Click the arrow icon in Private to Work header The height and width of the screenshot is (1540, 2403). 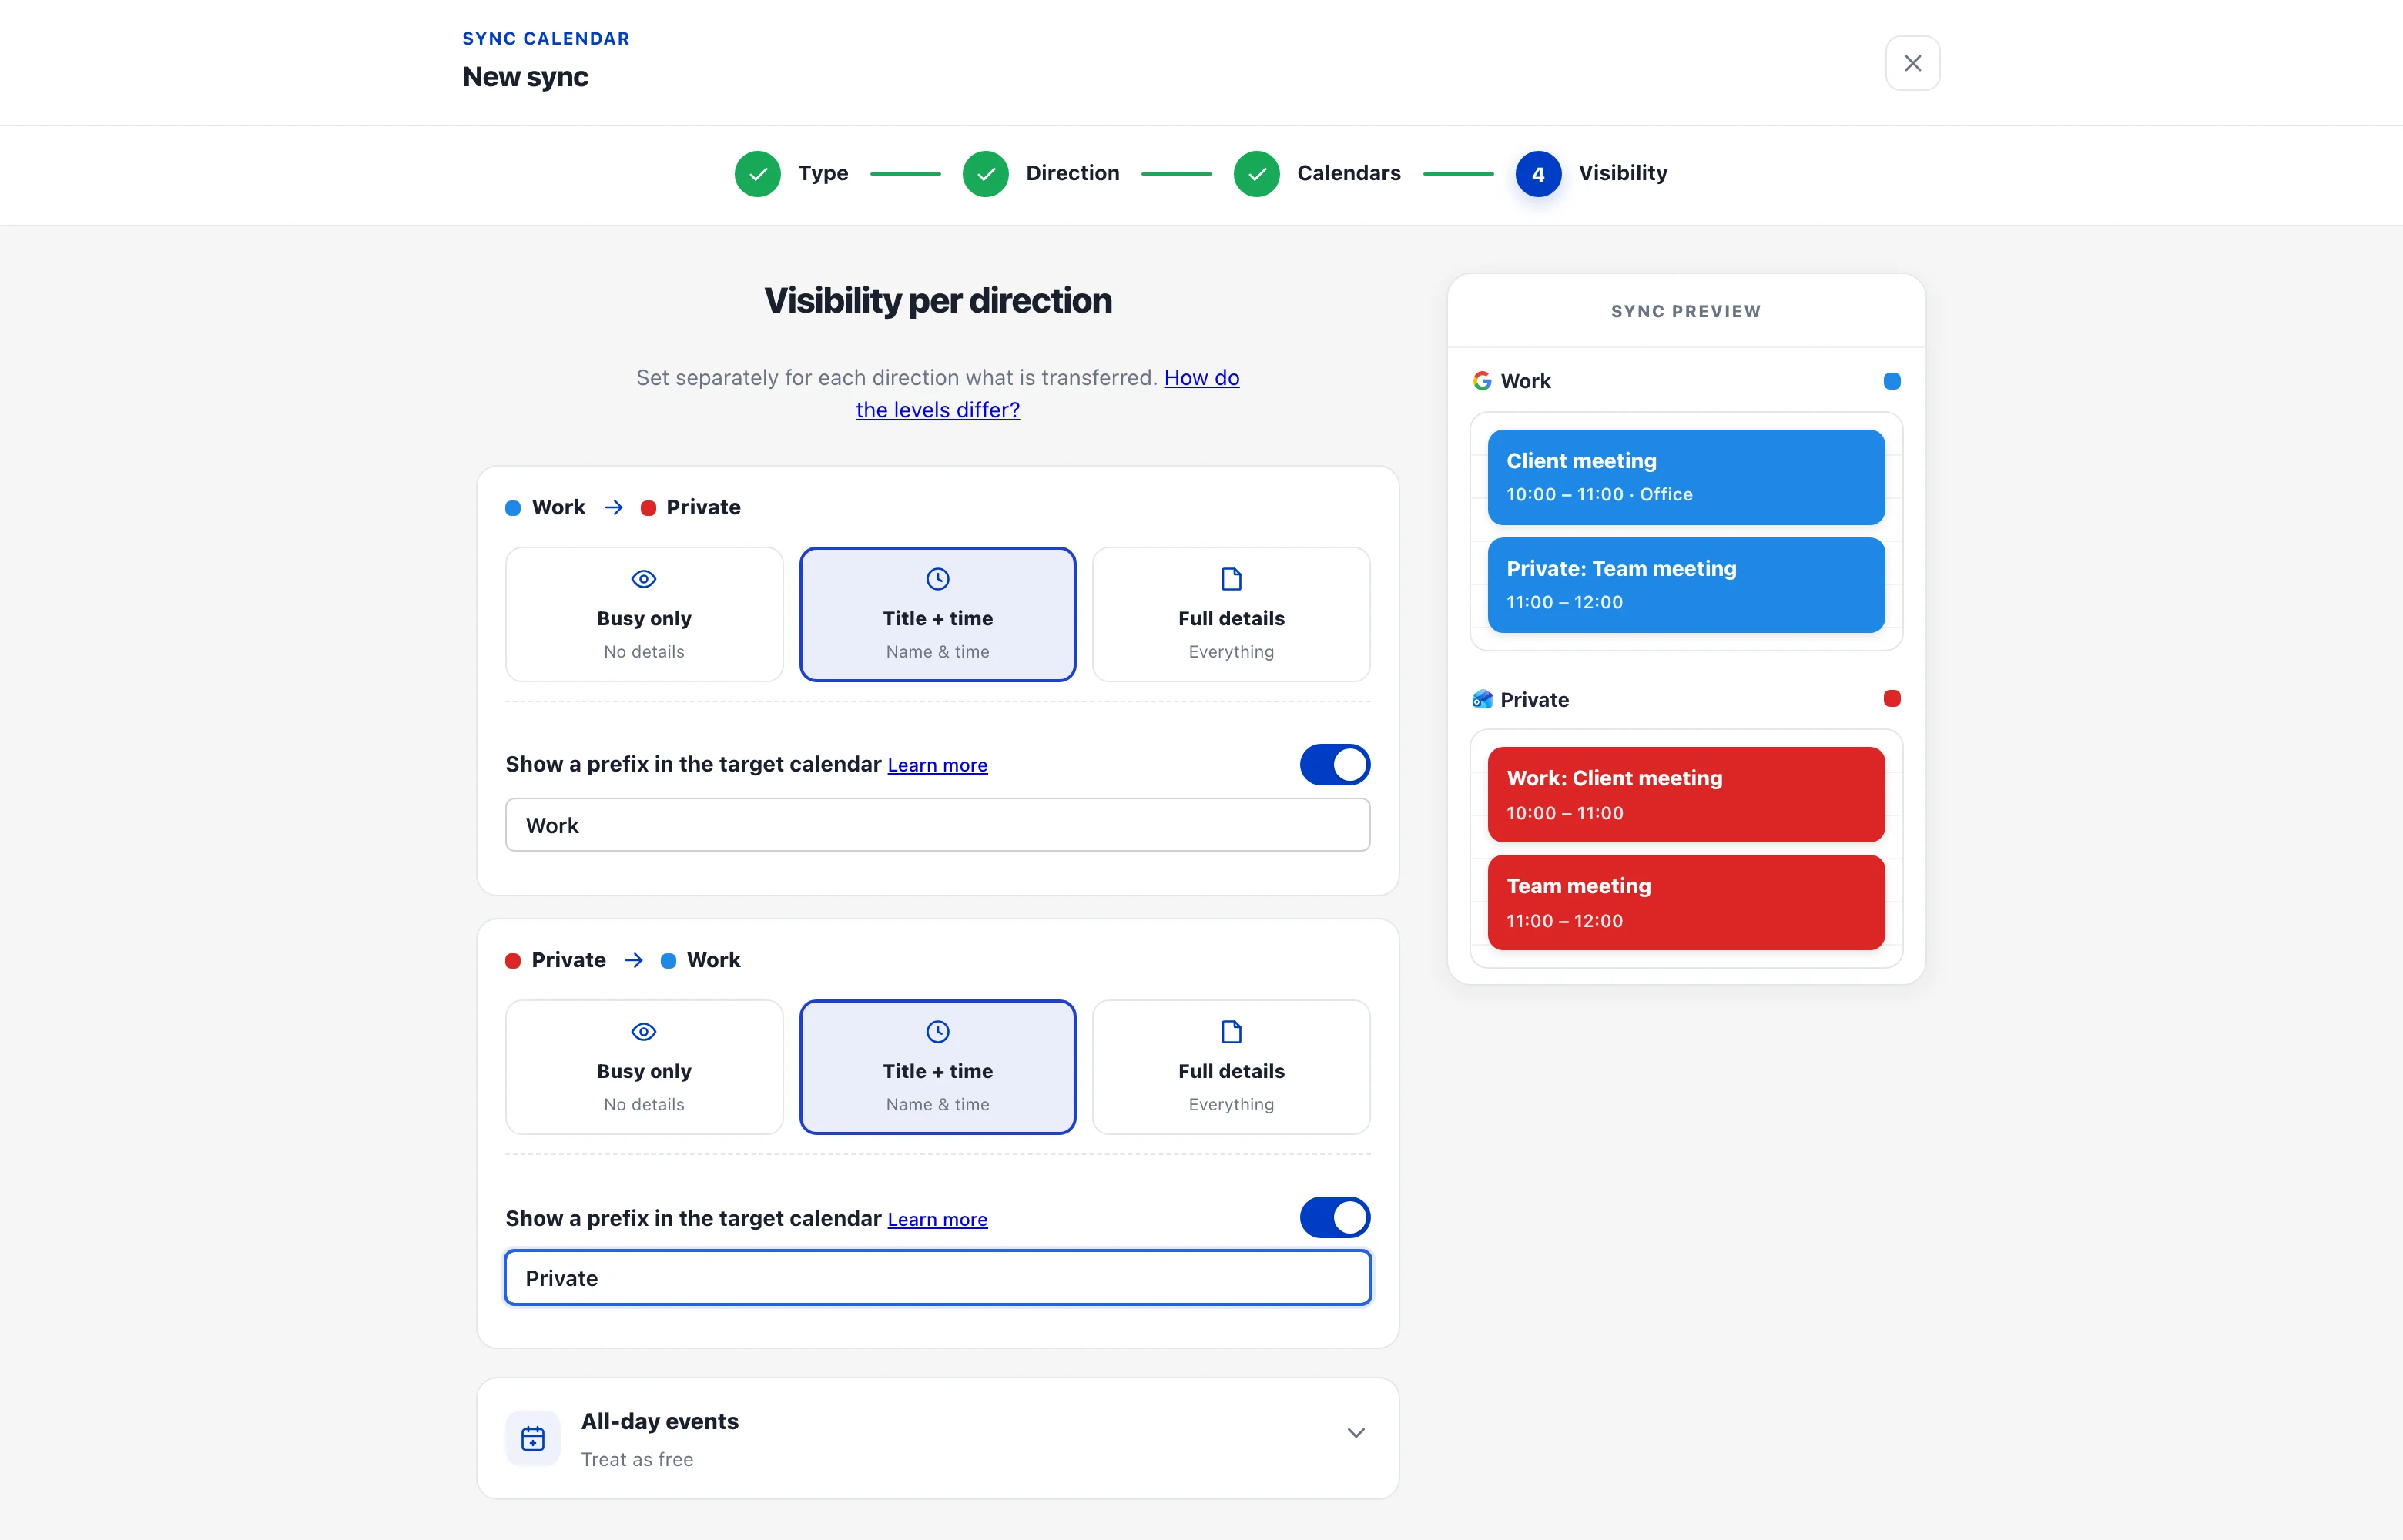point(634,961)
